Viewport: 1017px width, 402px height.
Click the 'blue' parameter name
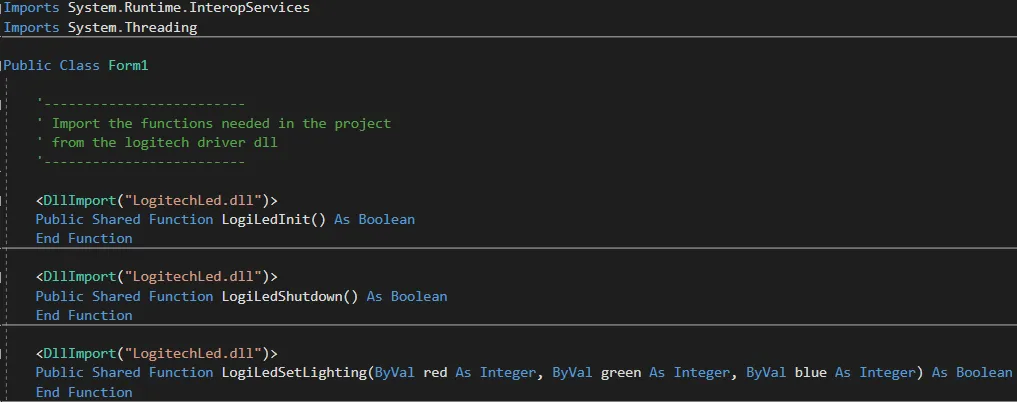(810, 373)
